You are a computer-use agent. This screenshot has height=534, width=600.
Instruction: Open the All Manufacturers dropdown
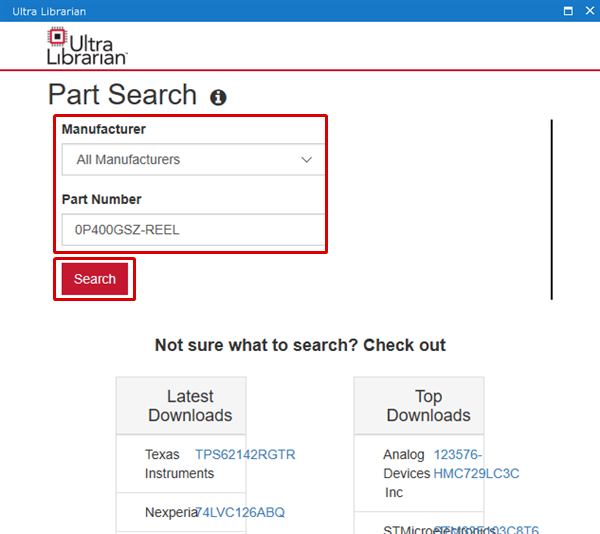coord(194,160)
